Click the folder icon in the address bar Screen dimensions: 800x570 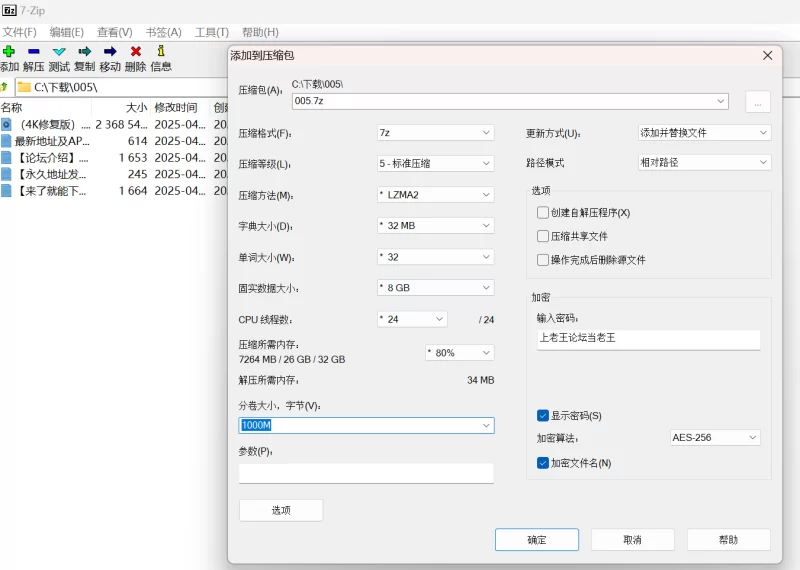(x=24, y=87)
